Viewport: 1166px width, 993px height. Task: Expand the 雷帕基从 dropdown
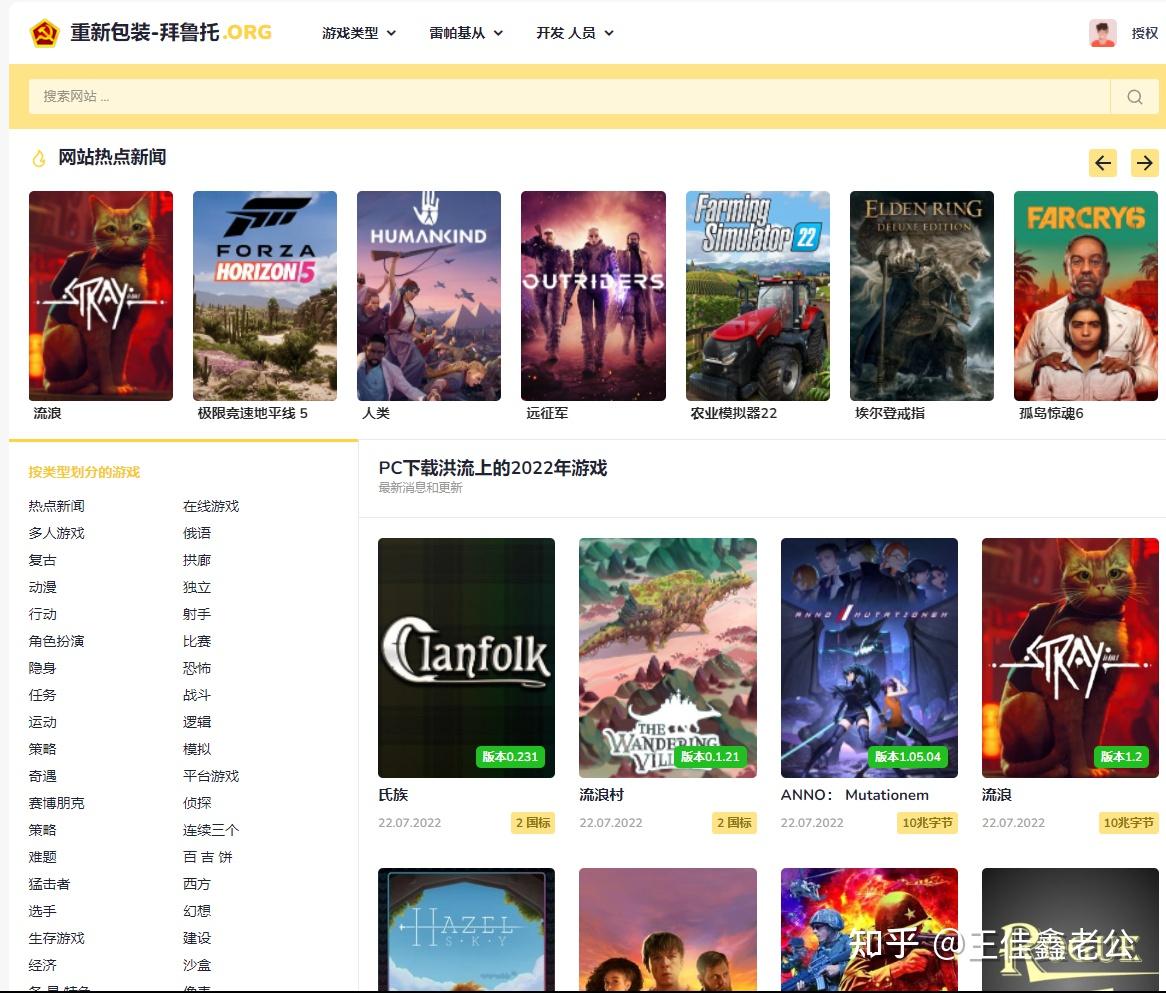[x=466, y=32]
